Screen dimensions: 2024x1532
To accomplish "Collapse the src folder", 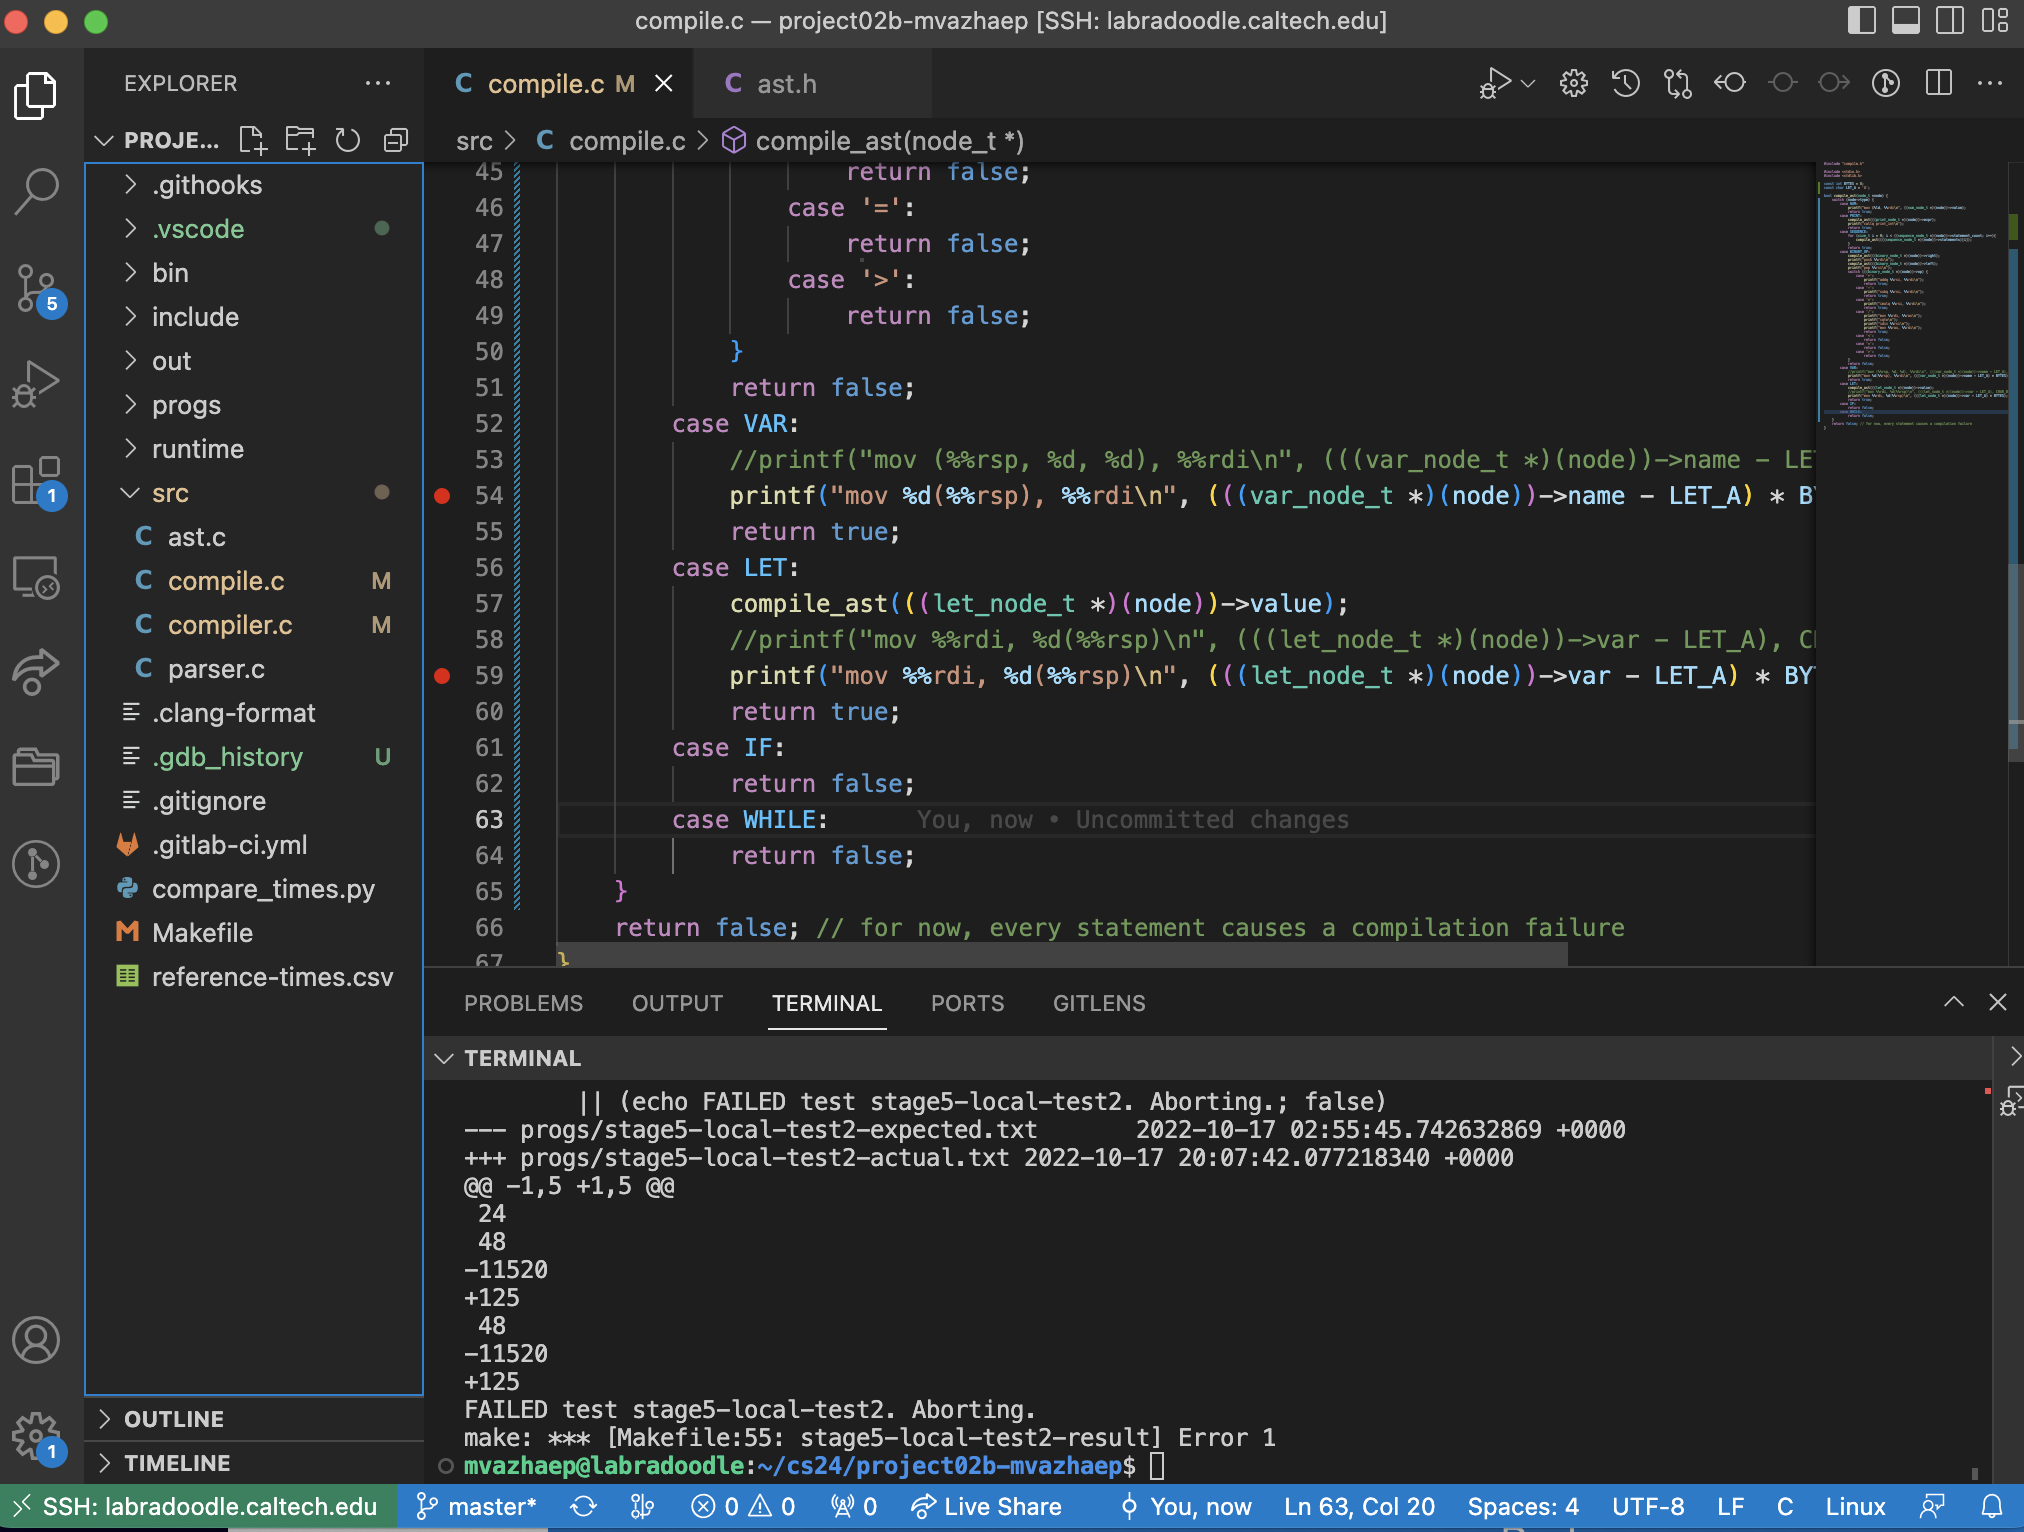I will click(x=170, y=493).
